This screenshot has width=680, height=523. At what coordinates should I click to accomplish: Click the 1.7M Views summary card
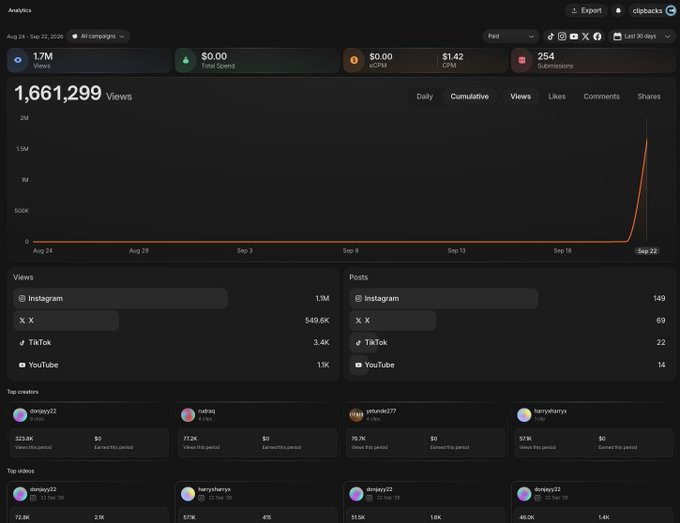pos(89,60)
